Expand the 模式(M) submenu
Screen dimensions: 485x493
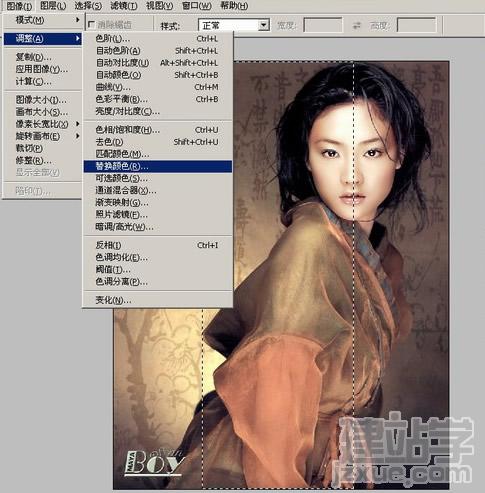[x=42, y=20]
